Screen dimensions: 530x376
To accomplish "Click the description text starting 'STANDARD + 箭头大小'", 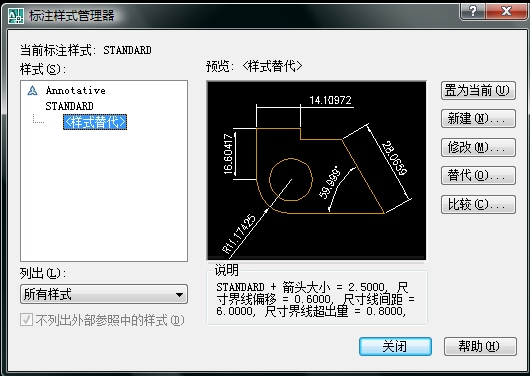I will [x=315, y=299].
